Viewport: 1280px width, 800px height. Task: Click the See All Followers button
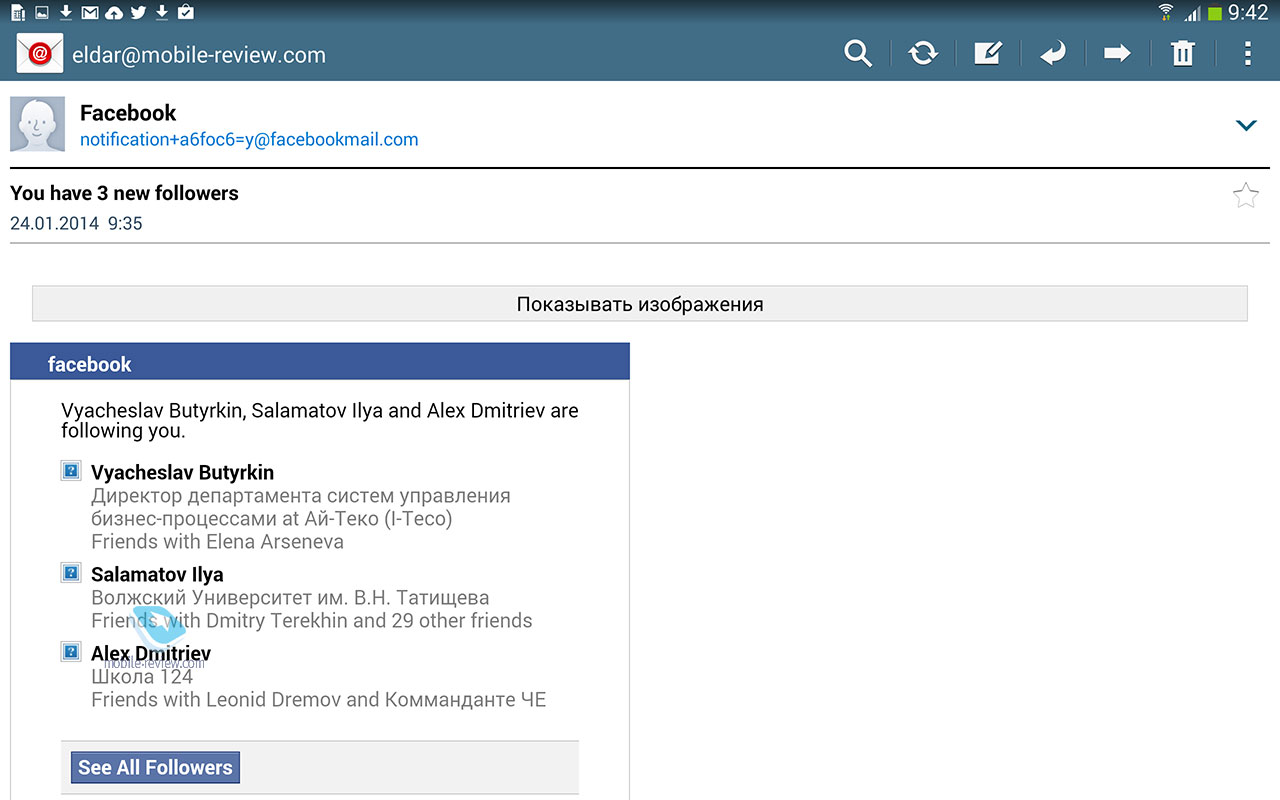155,768
